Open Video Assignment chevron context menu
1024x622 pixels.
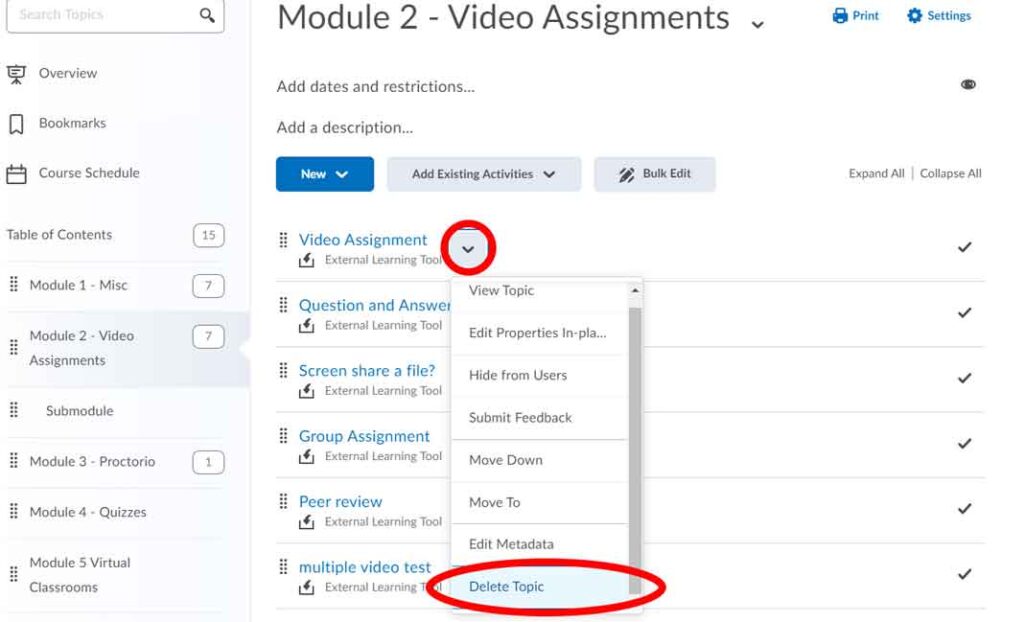coord(467,248)
